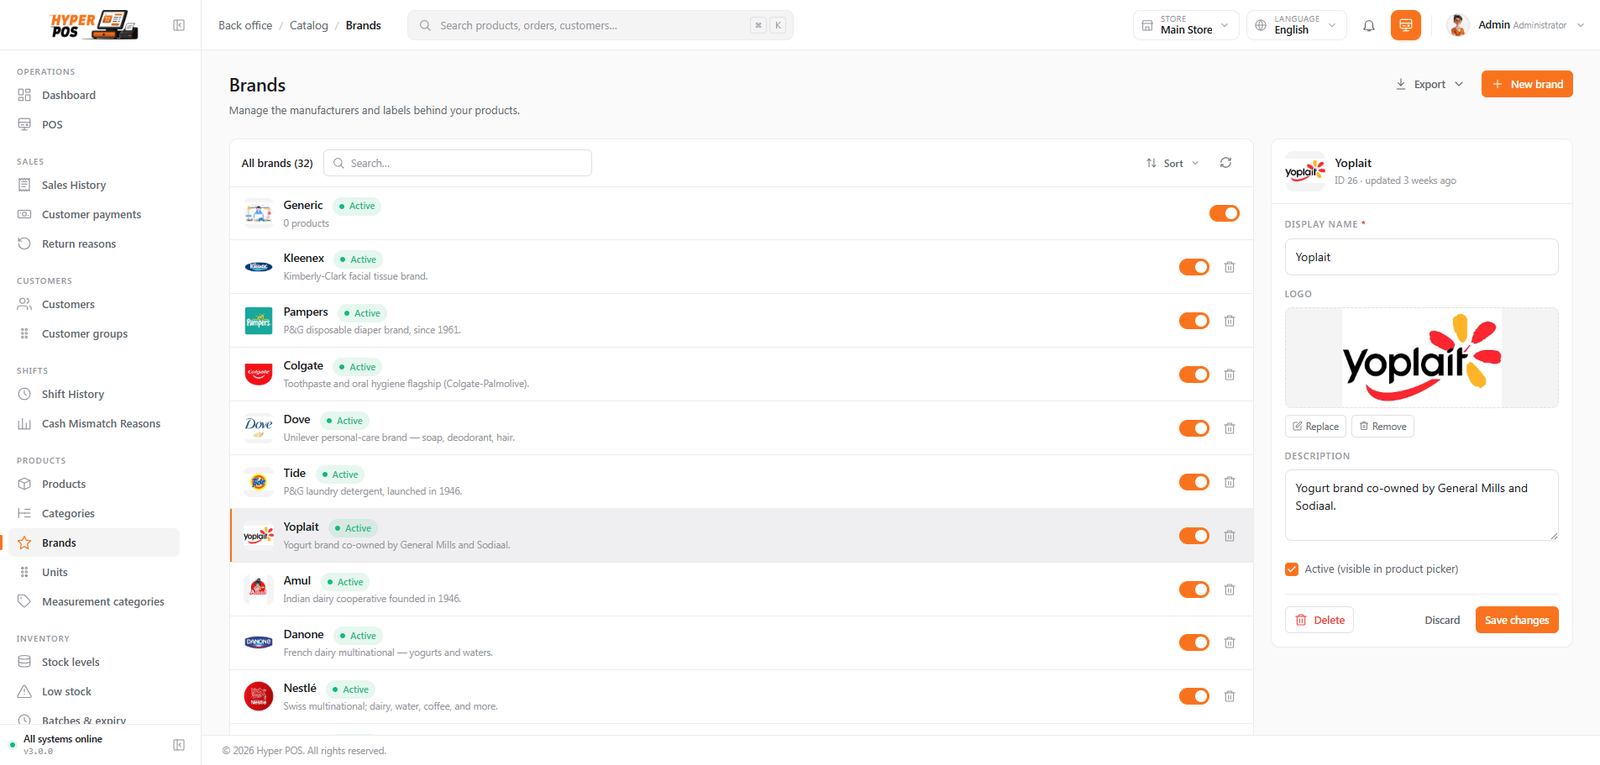Click the refresh brands list icon

[1225, 163]
